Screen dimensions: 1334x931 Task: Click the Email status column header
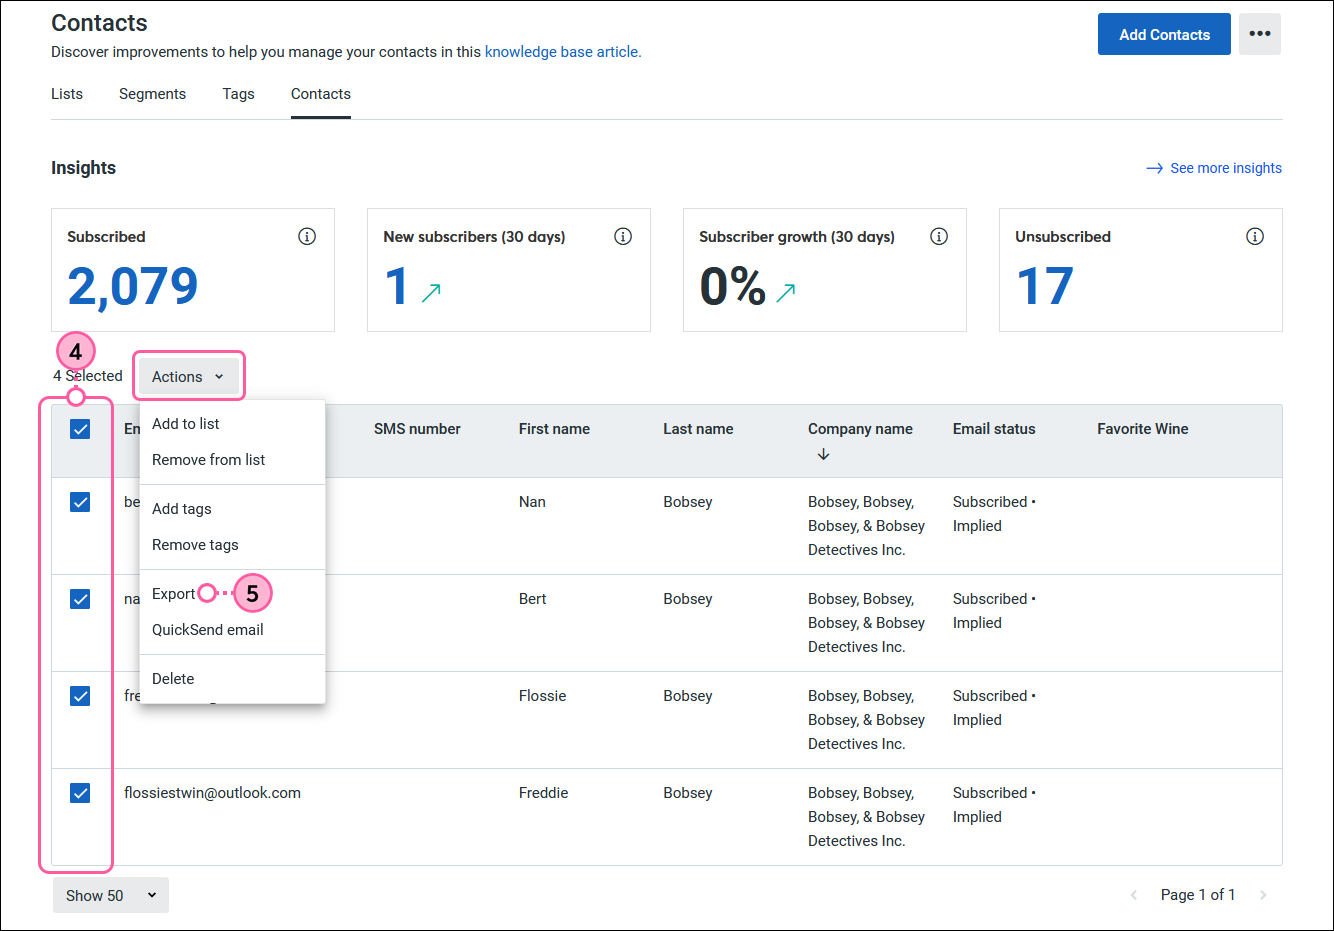(x=994, y=429)
